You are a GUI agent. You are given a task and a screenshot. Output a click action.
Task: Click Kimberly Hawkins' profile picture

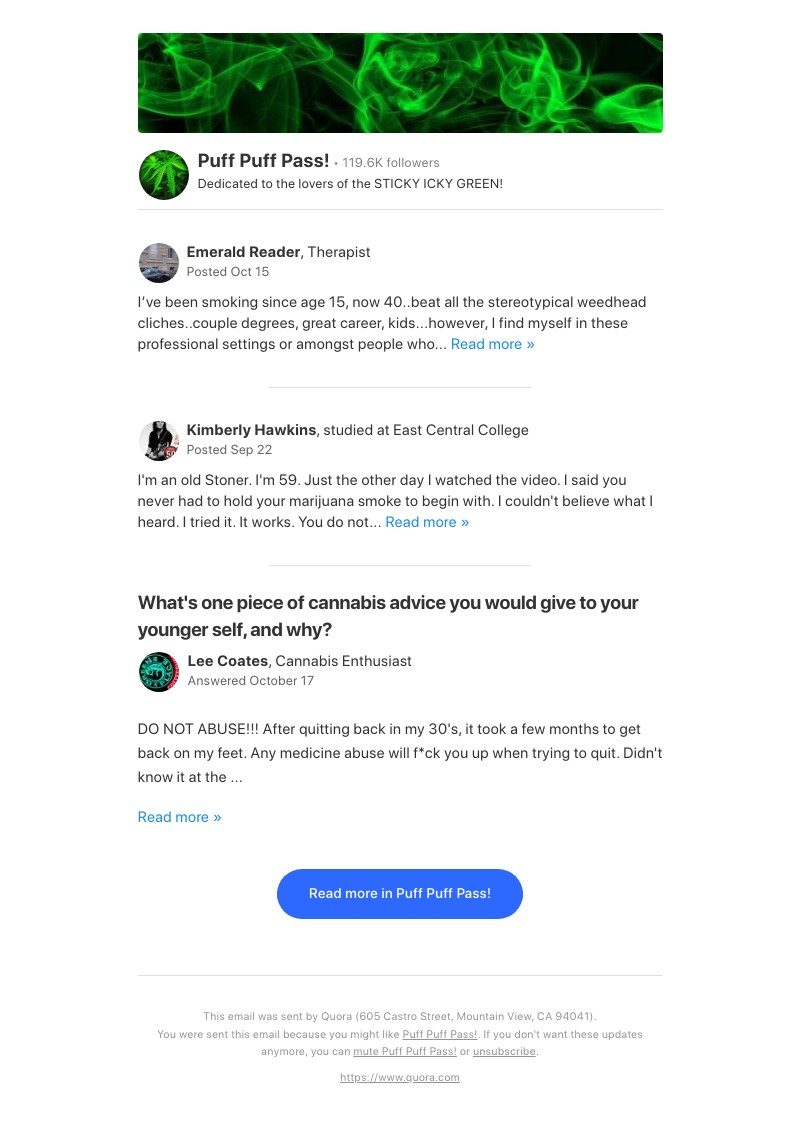pos(158,441)
